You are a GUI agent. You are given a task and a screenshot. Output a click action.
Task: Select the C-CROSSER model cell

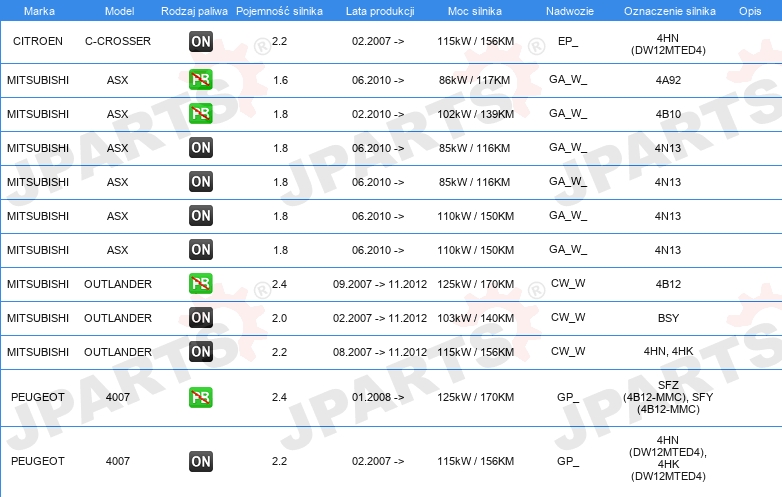pyautogui.click(x=118, y=41)
